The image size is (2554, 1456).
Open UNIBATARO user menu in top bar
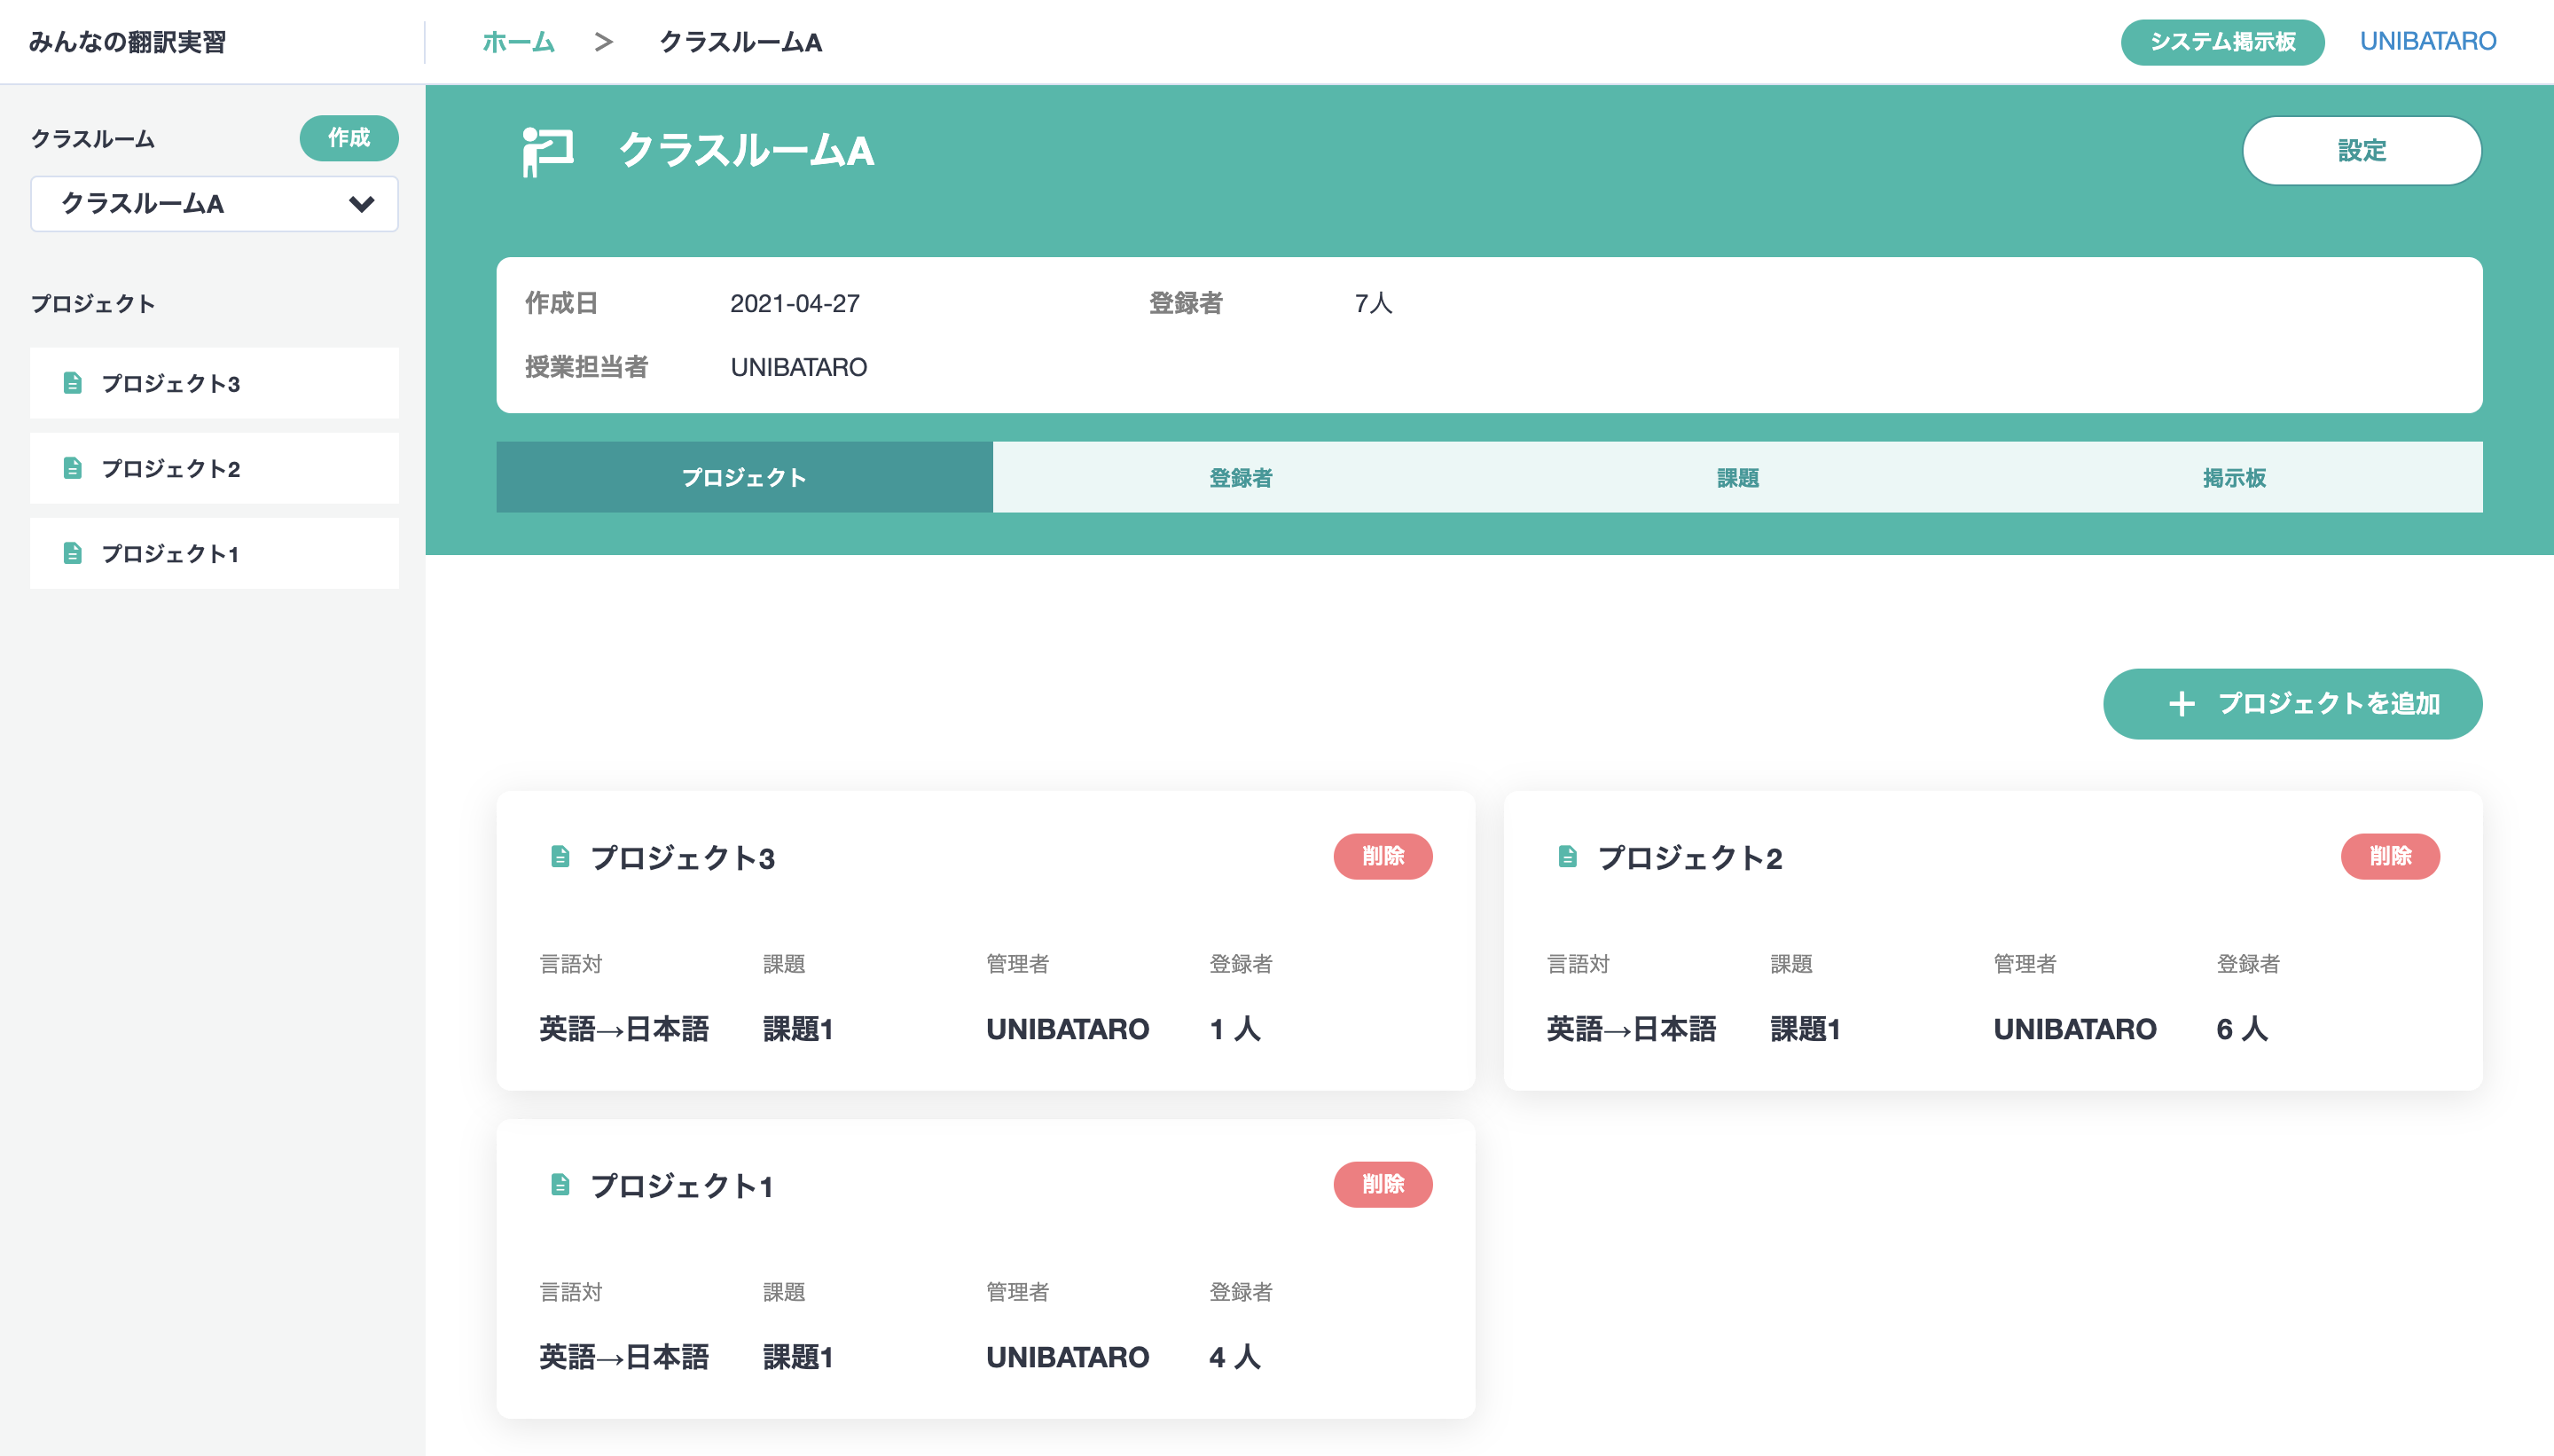pyautogui.click(x=2427, y=42)
